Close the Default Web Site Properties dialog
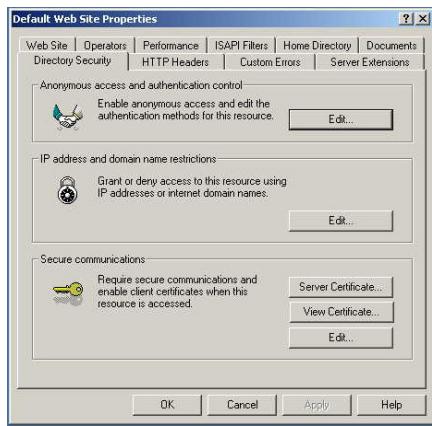The width and height of the screenshot is (432, 426). (x=423, y=18)
